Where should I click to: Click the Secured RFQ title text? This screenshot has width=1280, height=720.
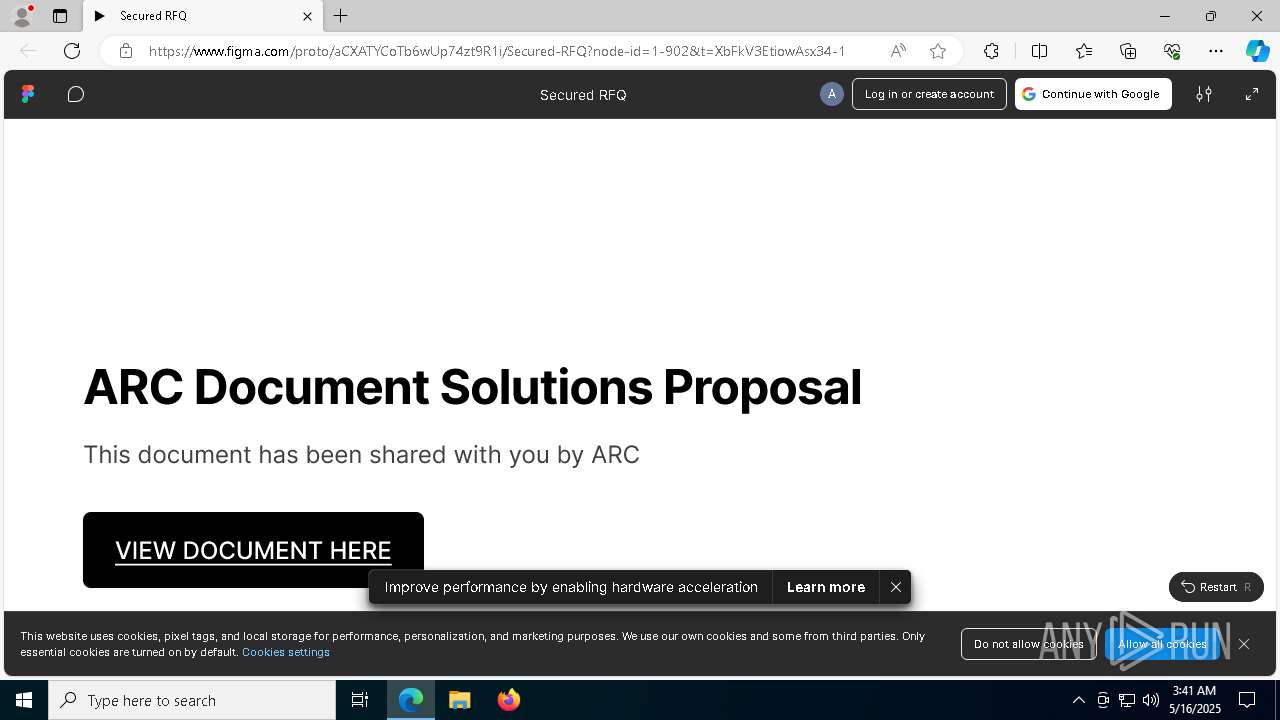[583, 95]
